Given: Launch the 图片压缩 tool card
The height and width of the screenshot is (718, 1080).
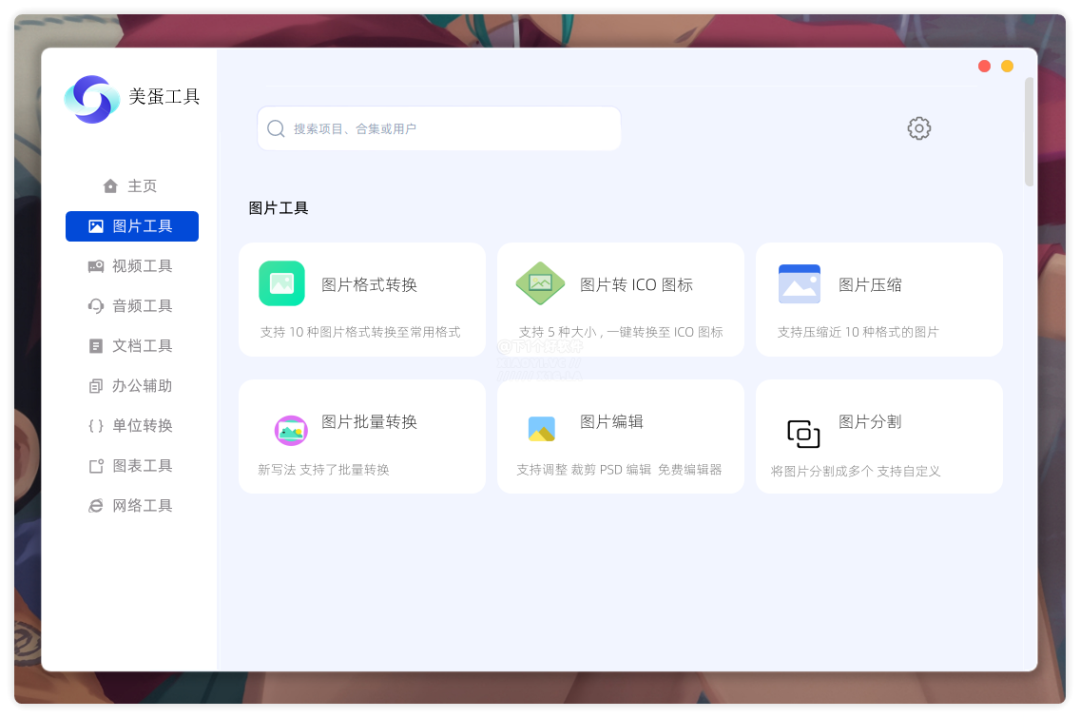Looking at the screenshot, I should click(879, 298).
